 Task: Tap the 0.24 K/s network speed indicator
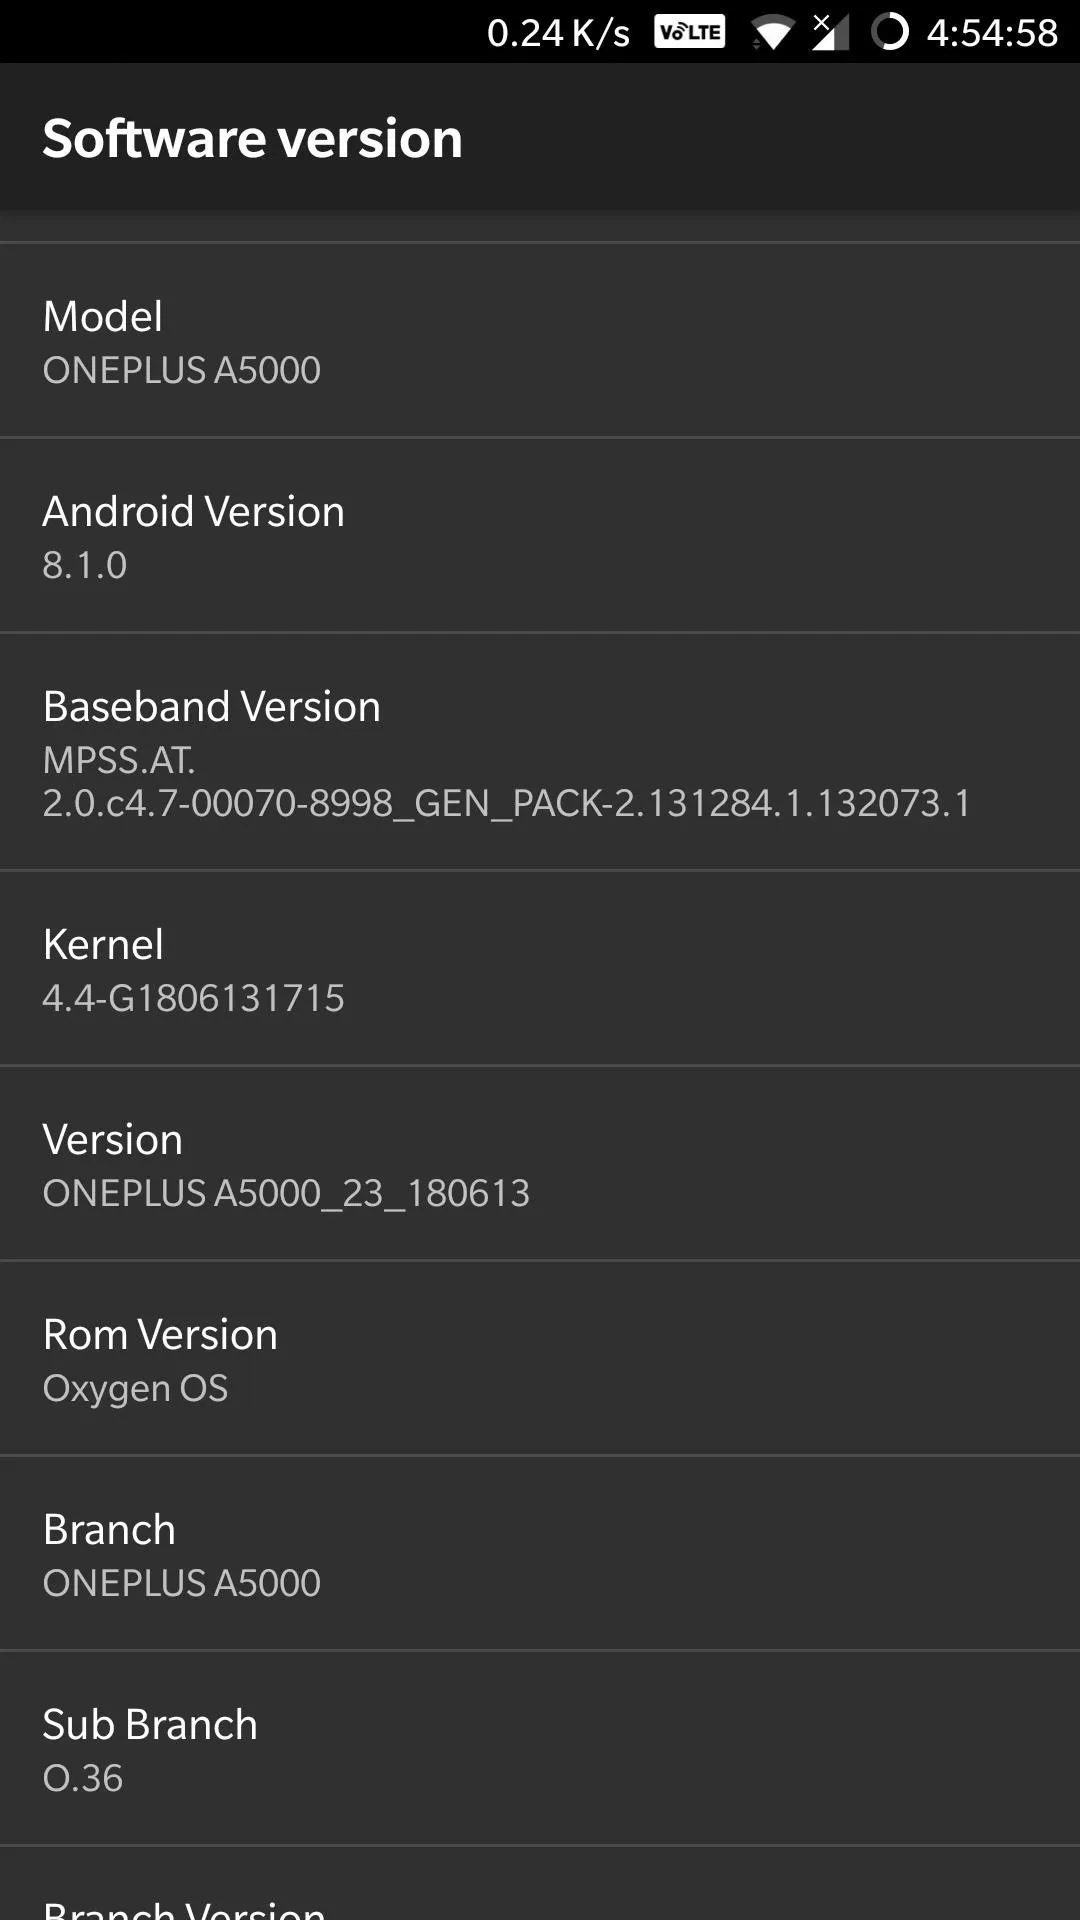click(x=558, y=33)
